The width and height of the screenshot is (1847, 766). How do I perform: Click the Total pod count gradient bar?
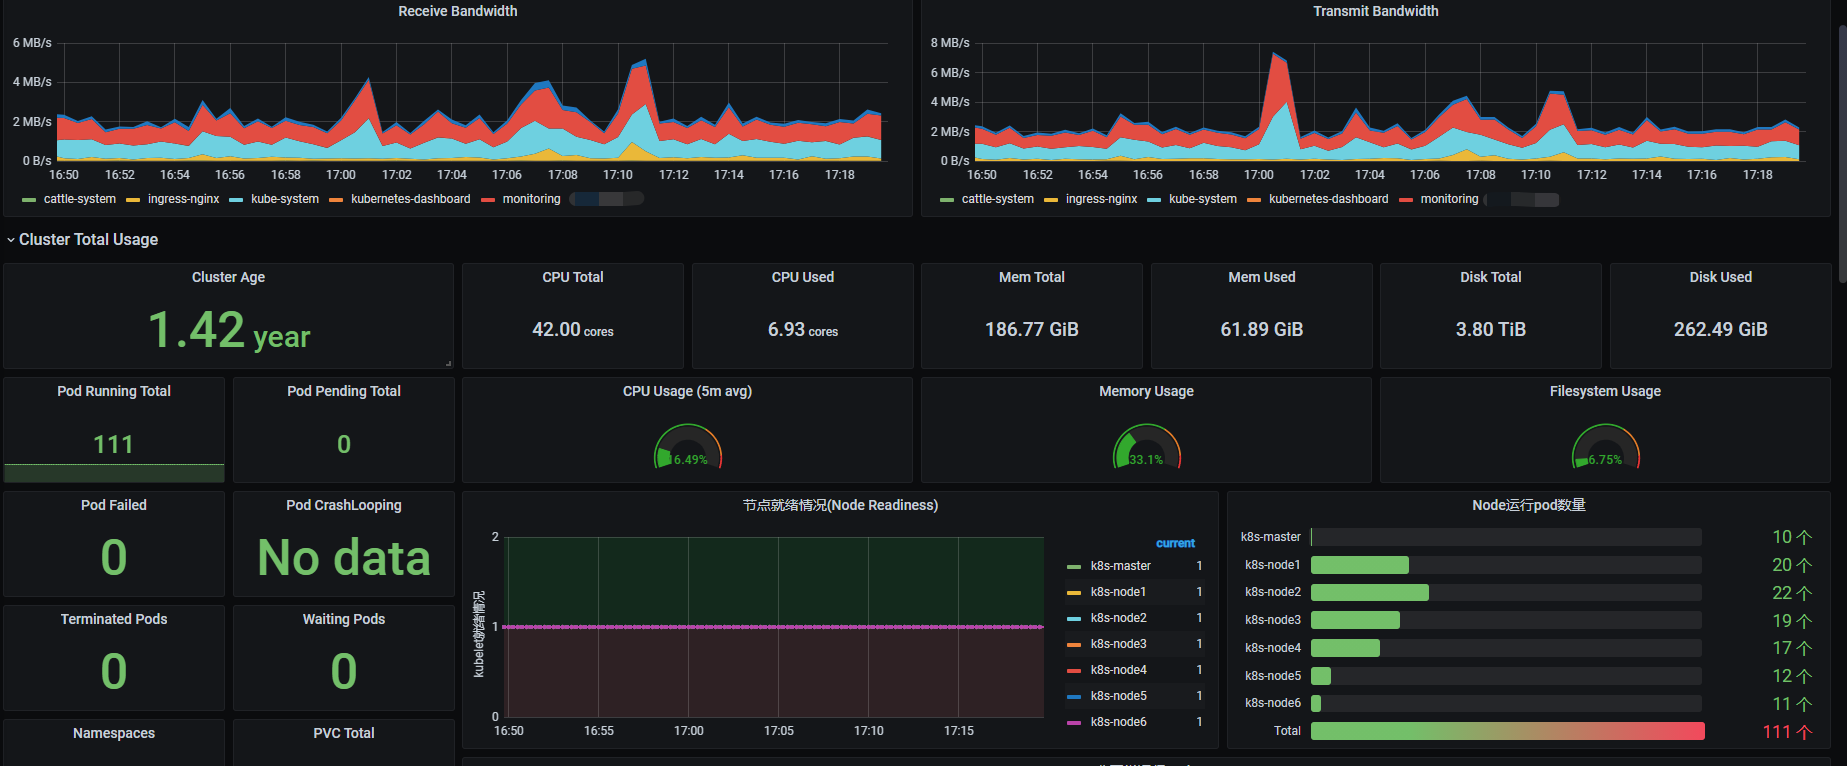(1507, 731)
